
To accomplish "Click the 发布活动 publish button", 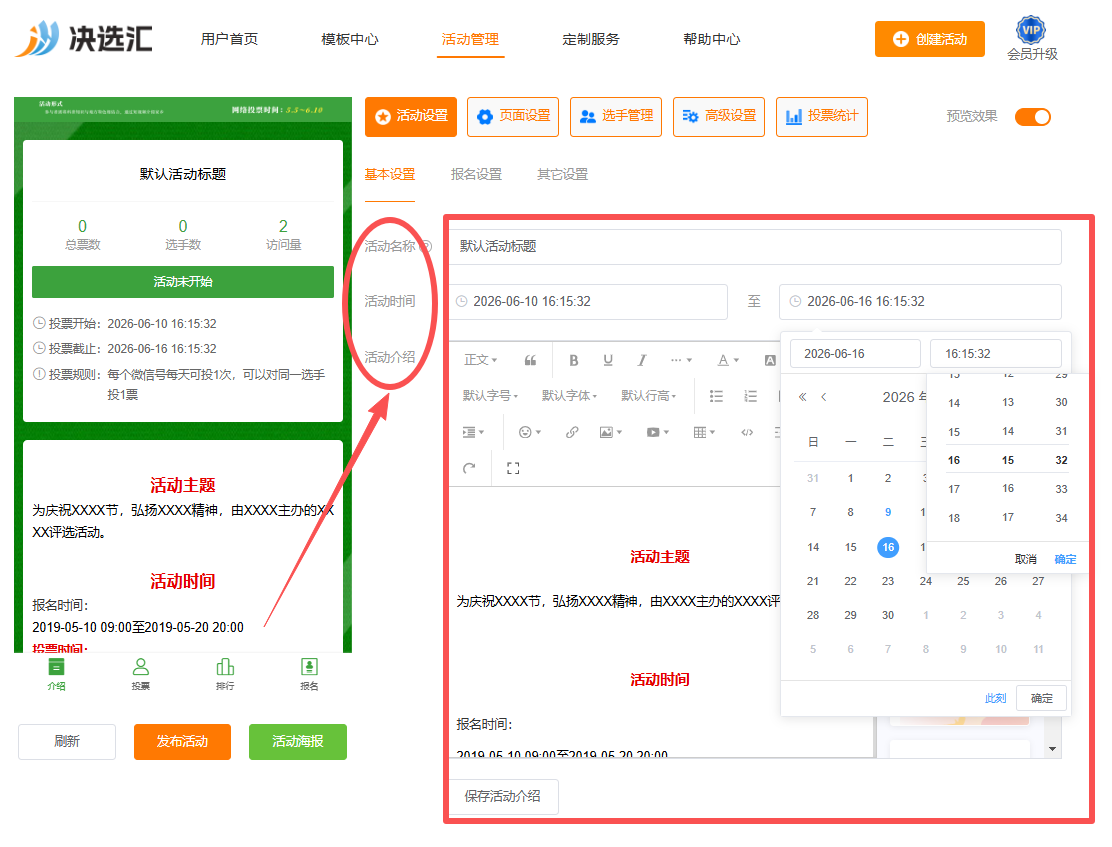I will [x=182, y=741].
